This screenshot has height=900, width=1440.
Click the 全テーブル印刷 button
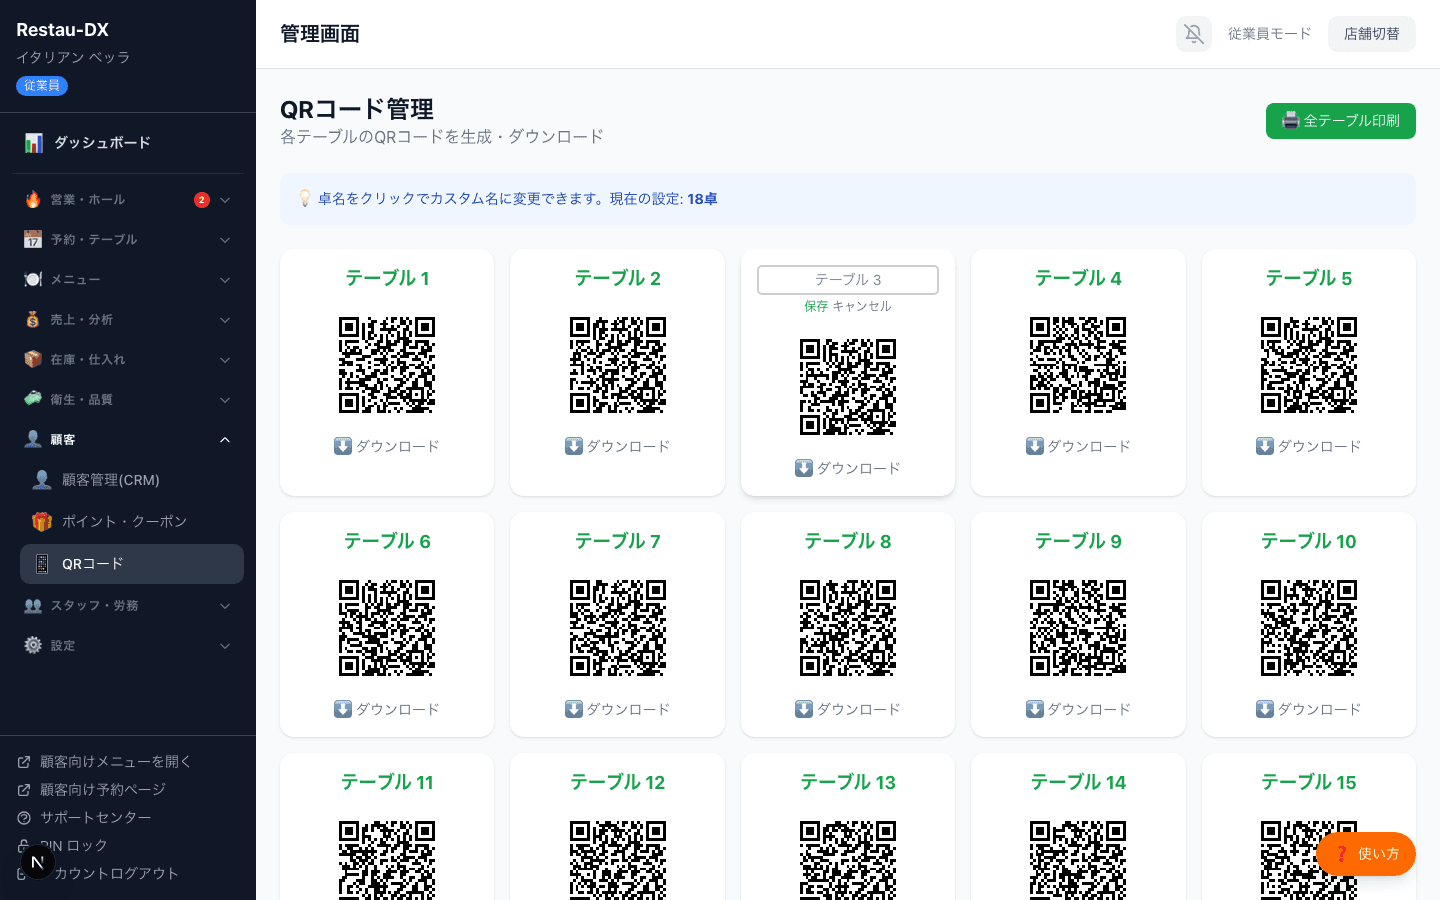[1341, 121]
